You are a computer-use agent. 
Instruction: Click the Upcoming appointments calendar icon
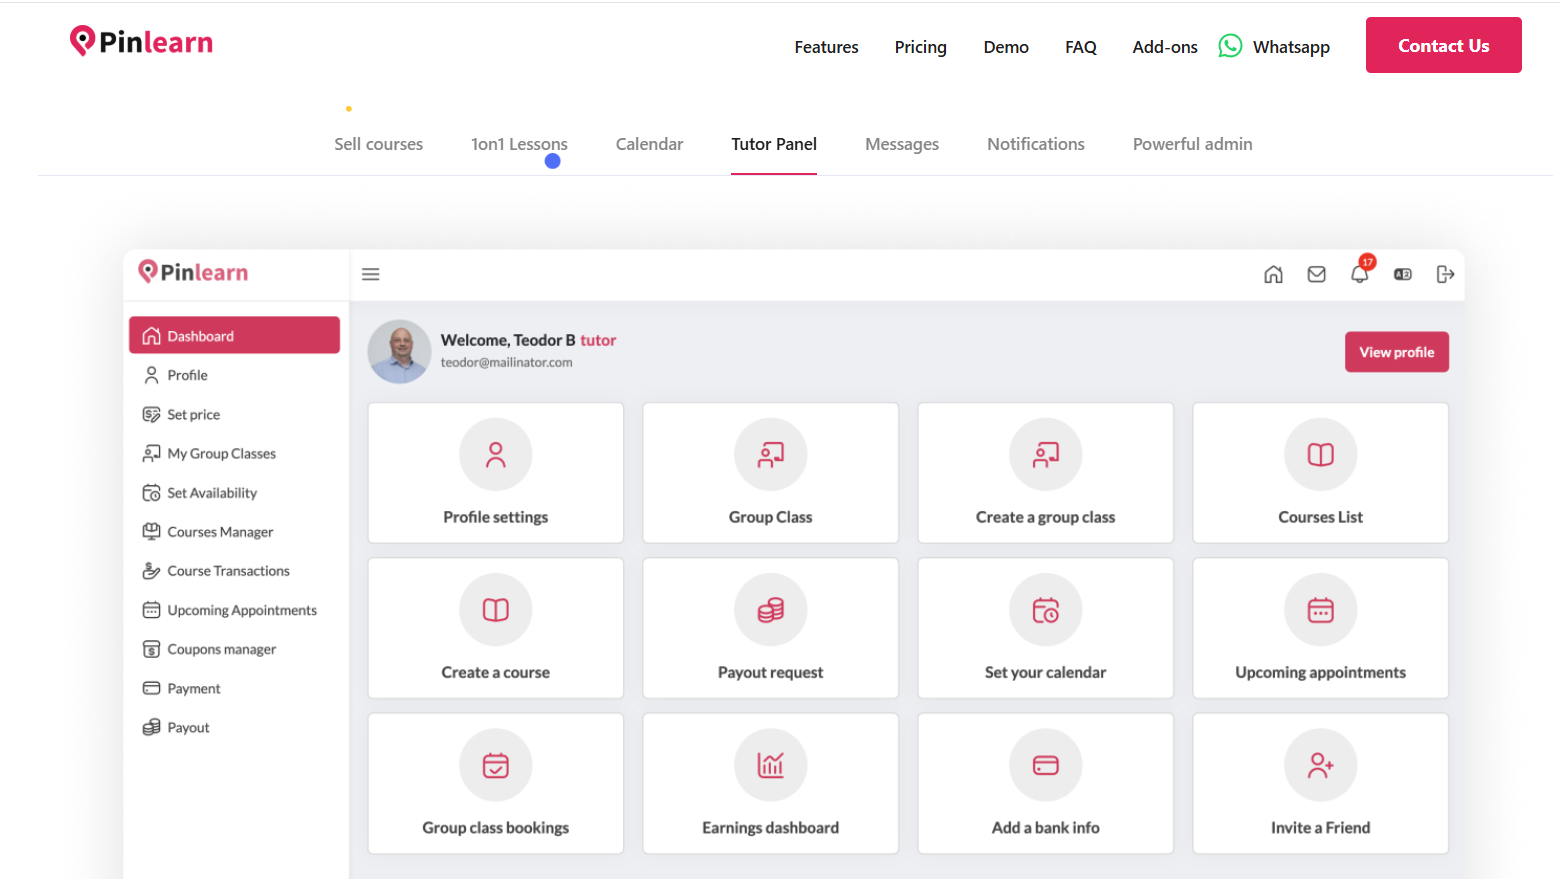1321,610
